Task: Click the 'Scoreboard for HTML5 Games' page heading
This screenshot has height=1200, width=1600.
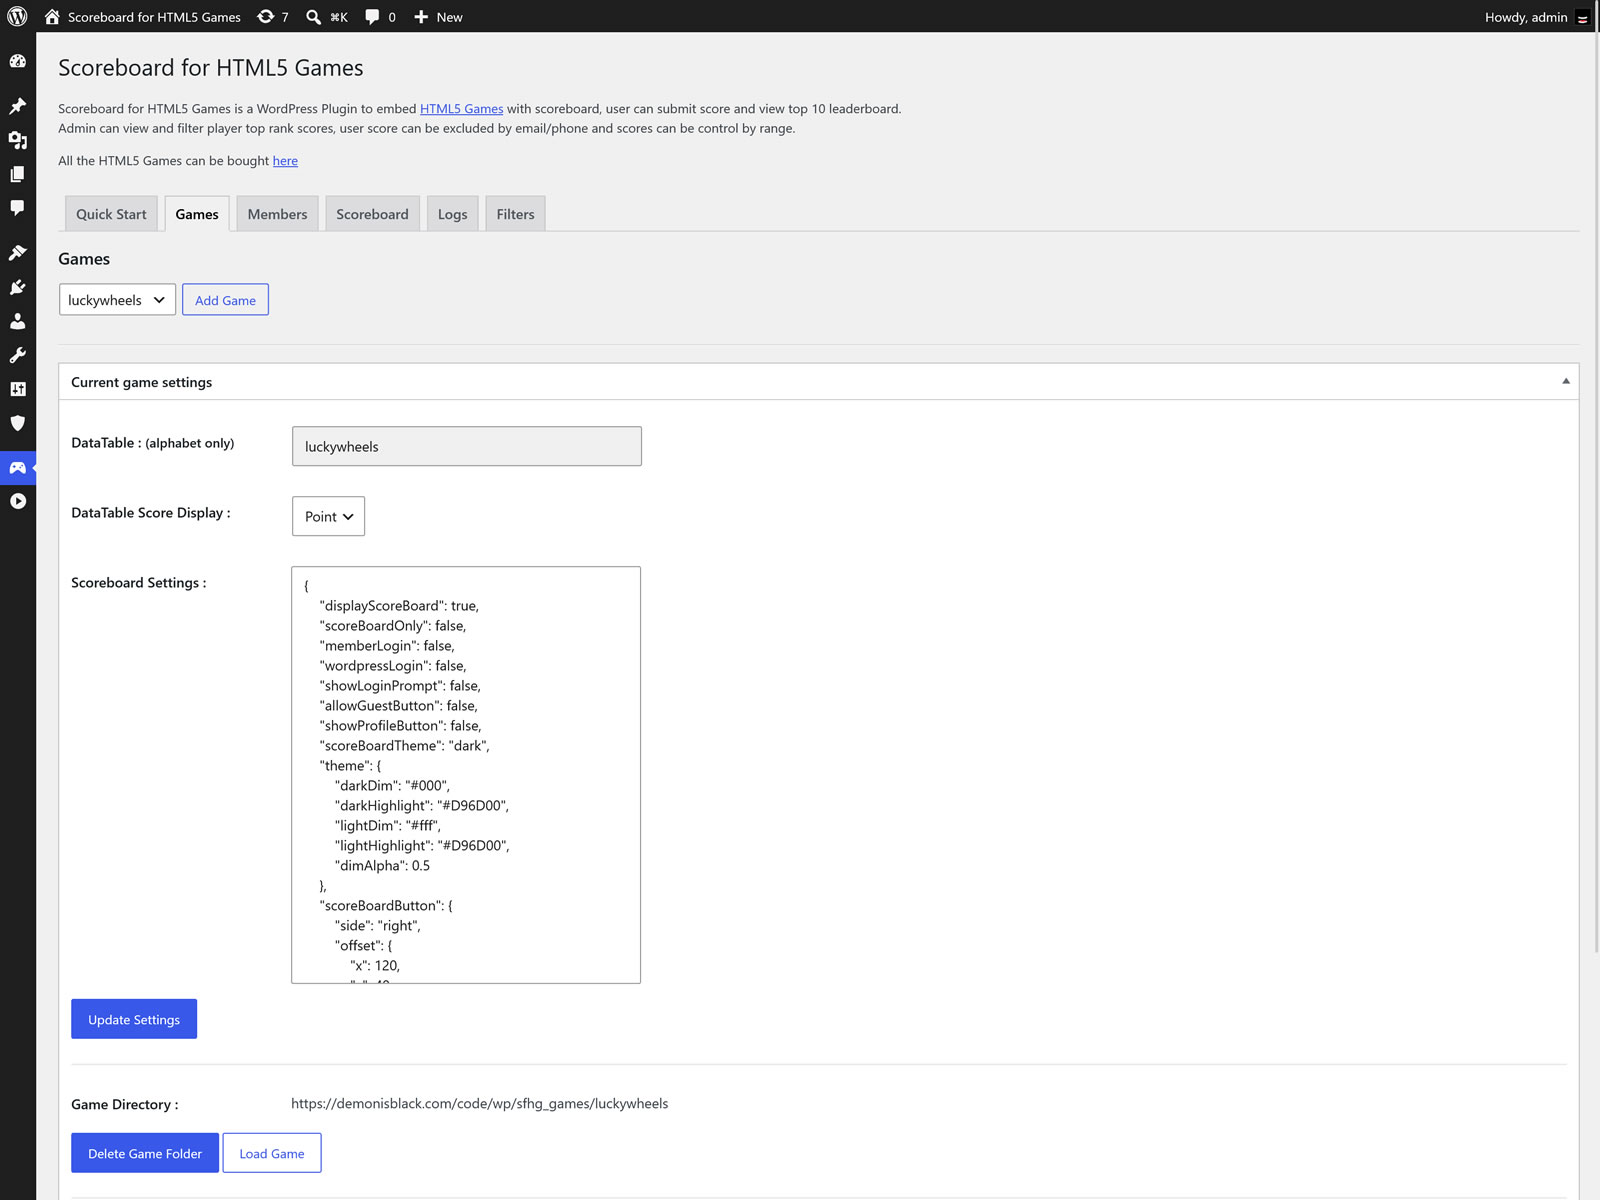Action: pos(211,67)
